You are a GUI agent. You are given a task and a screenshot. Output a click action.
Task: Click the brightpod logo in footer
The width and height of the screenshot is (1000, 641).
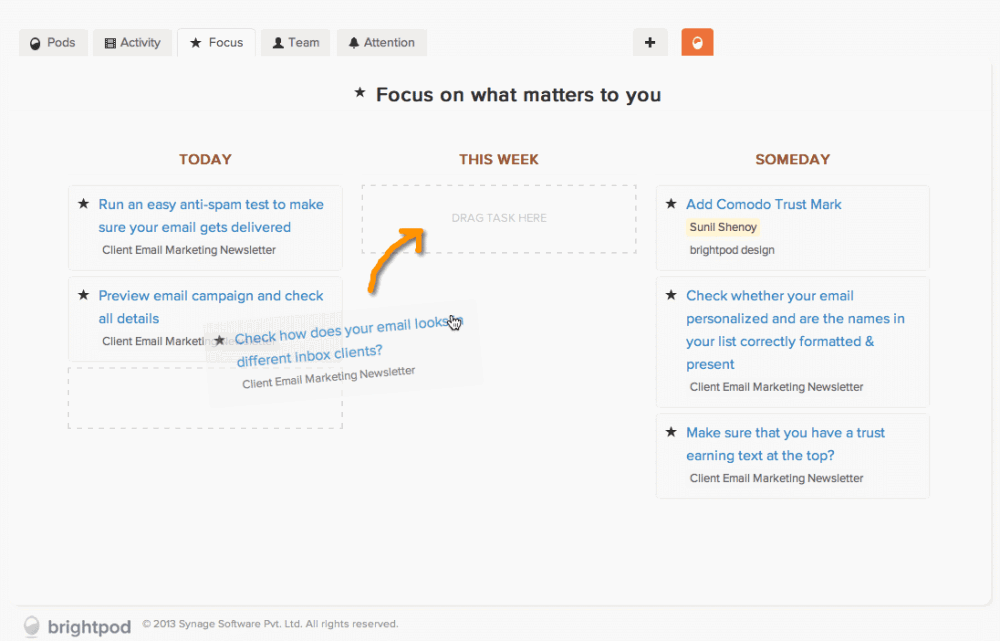tap(77, 626)
